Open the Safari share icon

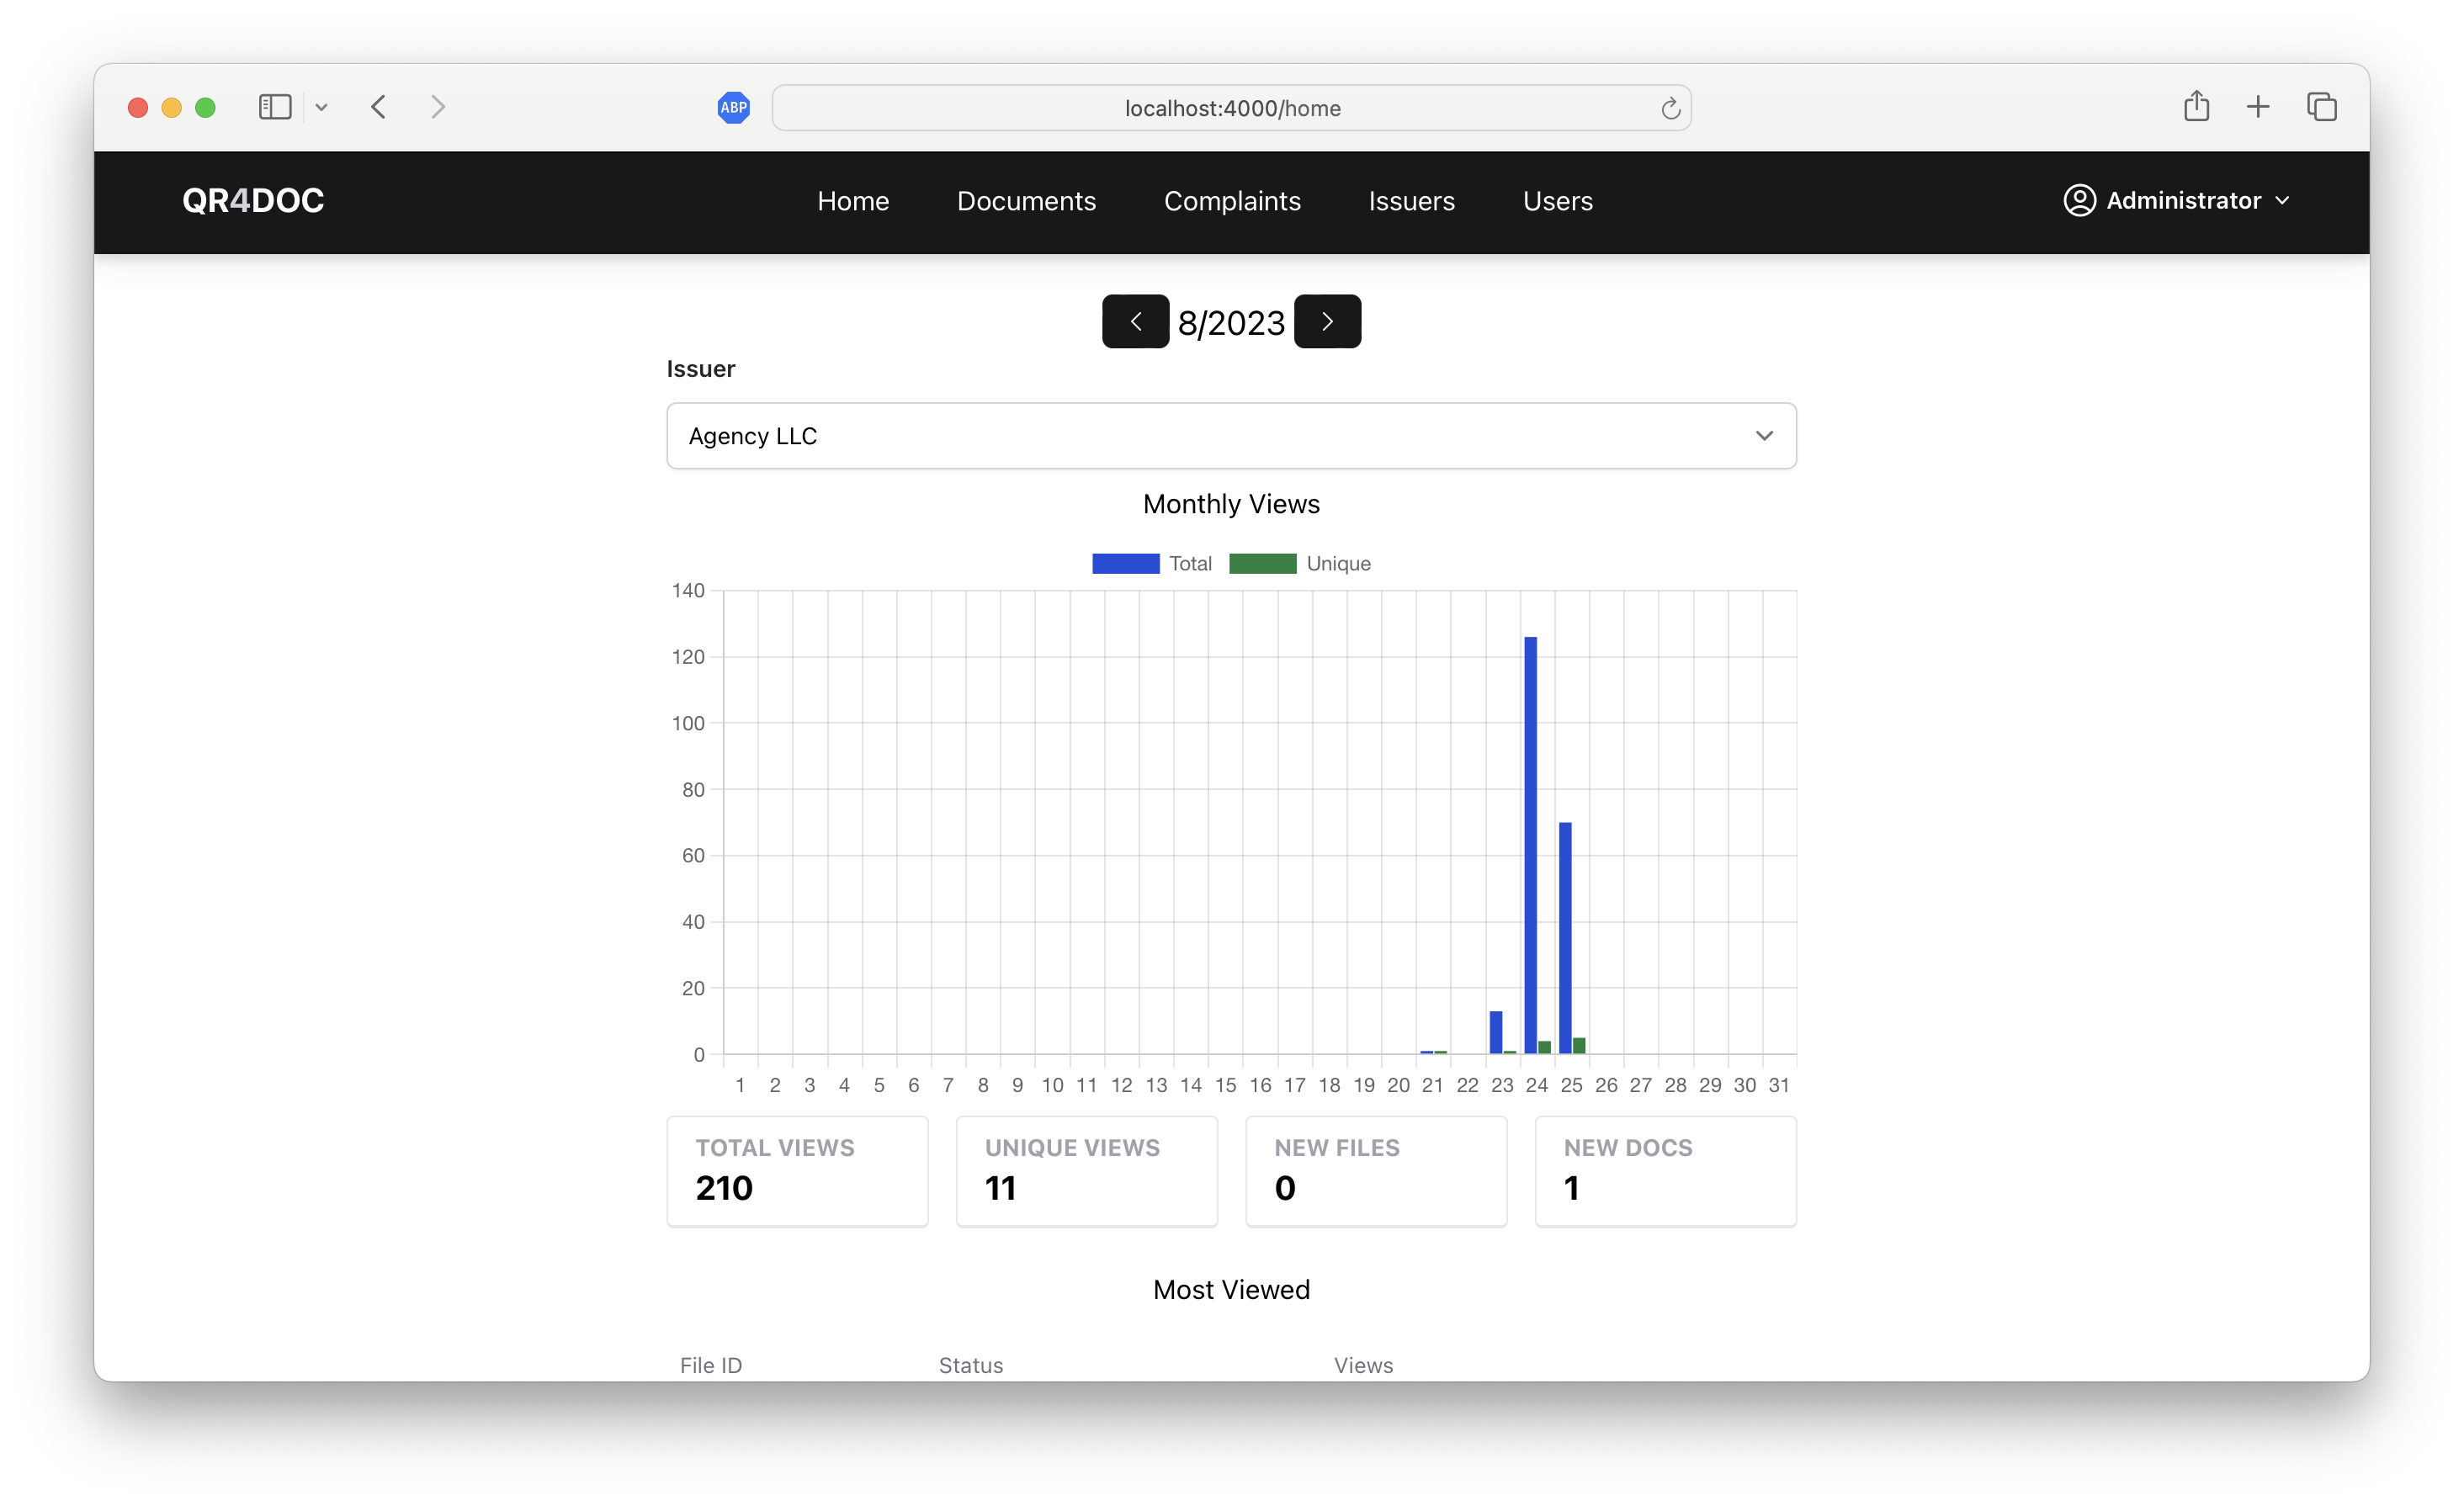tap(2196, 106)
